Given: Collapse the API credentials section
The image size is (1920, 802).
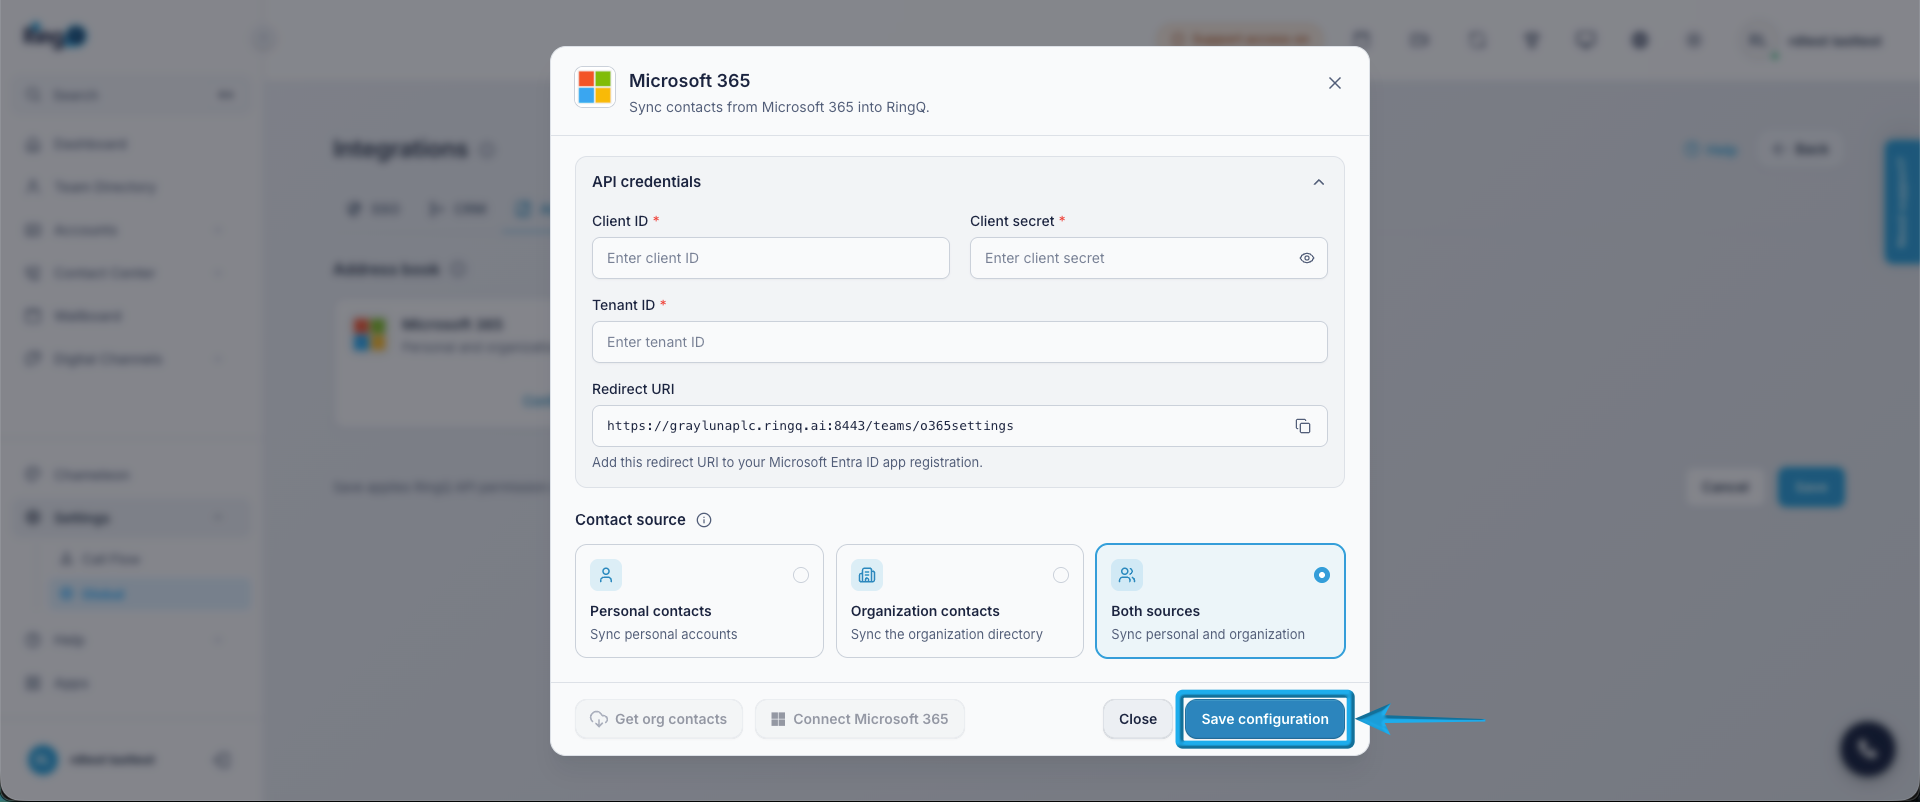Looking at the screenshot, I should [1318, 182].
